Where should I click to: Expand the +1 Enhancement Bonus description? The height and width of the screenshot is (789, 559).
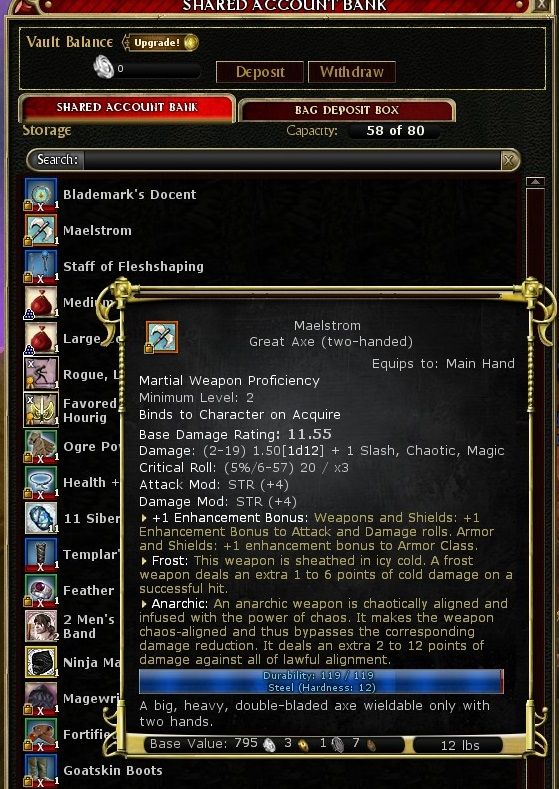[144, 518]
